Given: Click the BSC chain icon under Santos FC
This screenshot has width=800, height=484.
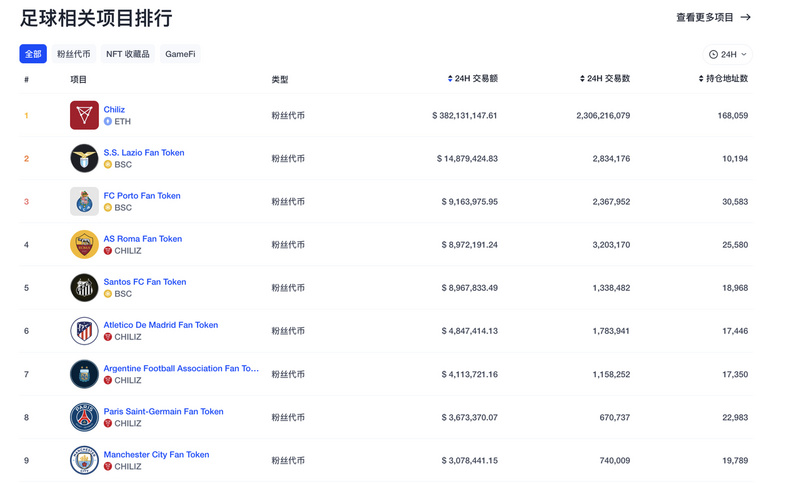Looking at the screenshot, I should 108,294.
